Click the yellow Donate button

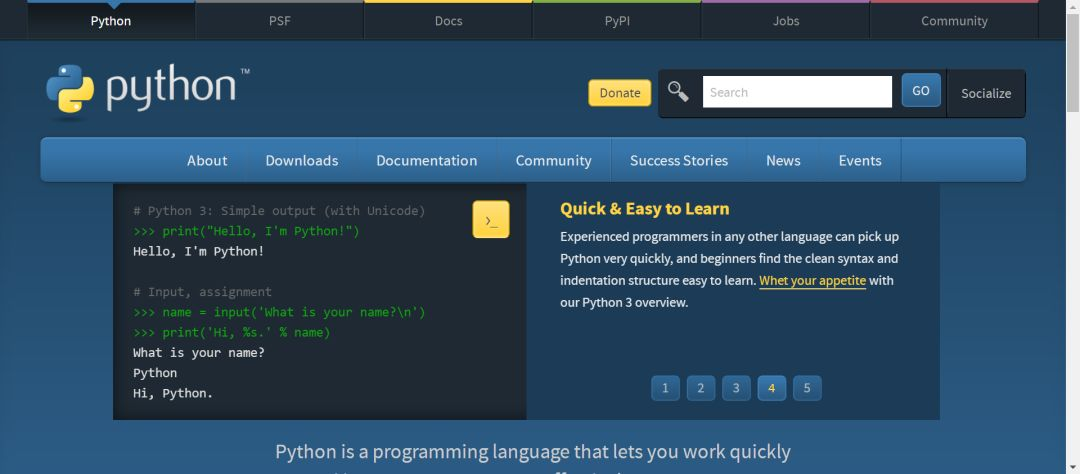coord(620,93)
